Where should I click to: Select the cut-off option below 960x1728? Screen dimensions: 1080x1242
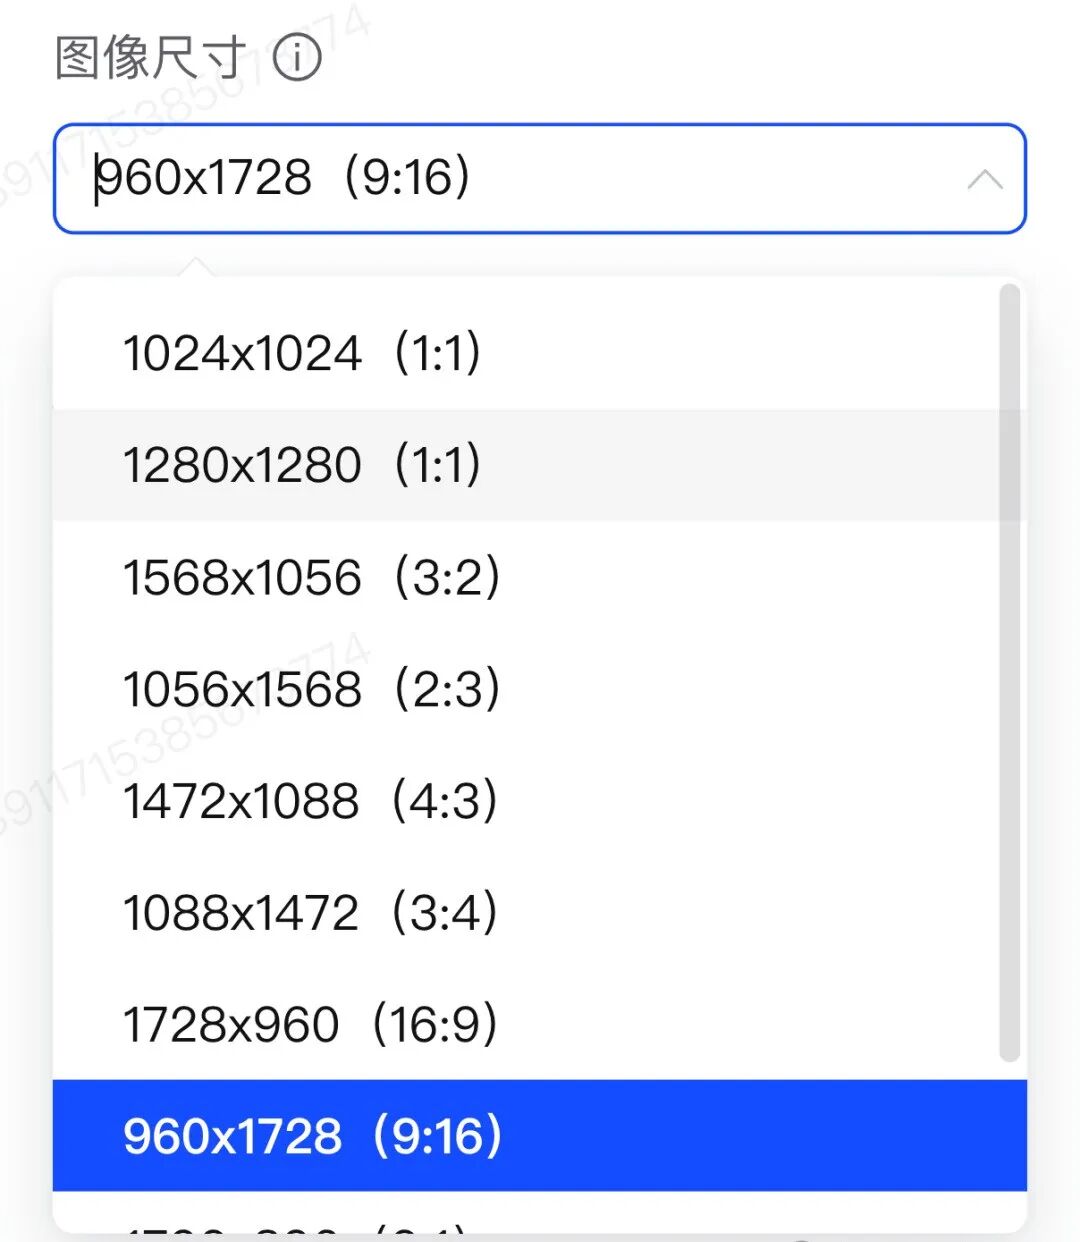click(300, 1226)
